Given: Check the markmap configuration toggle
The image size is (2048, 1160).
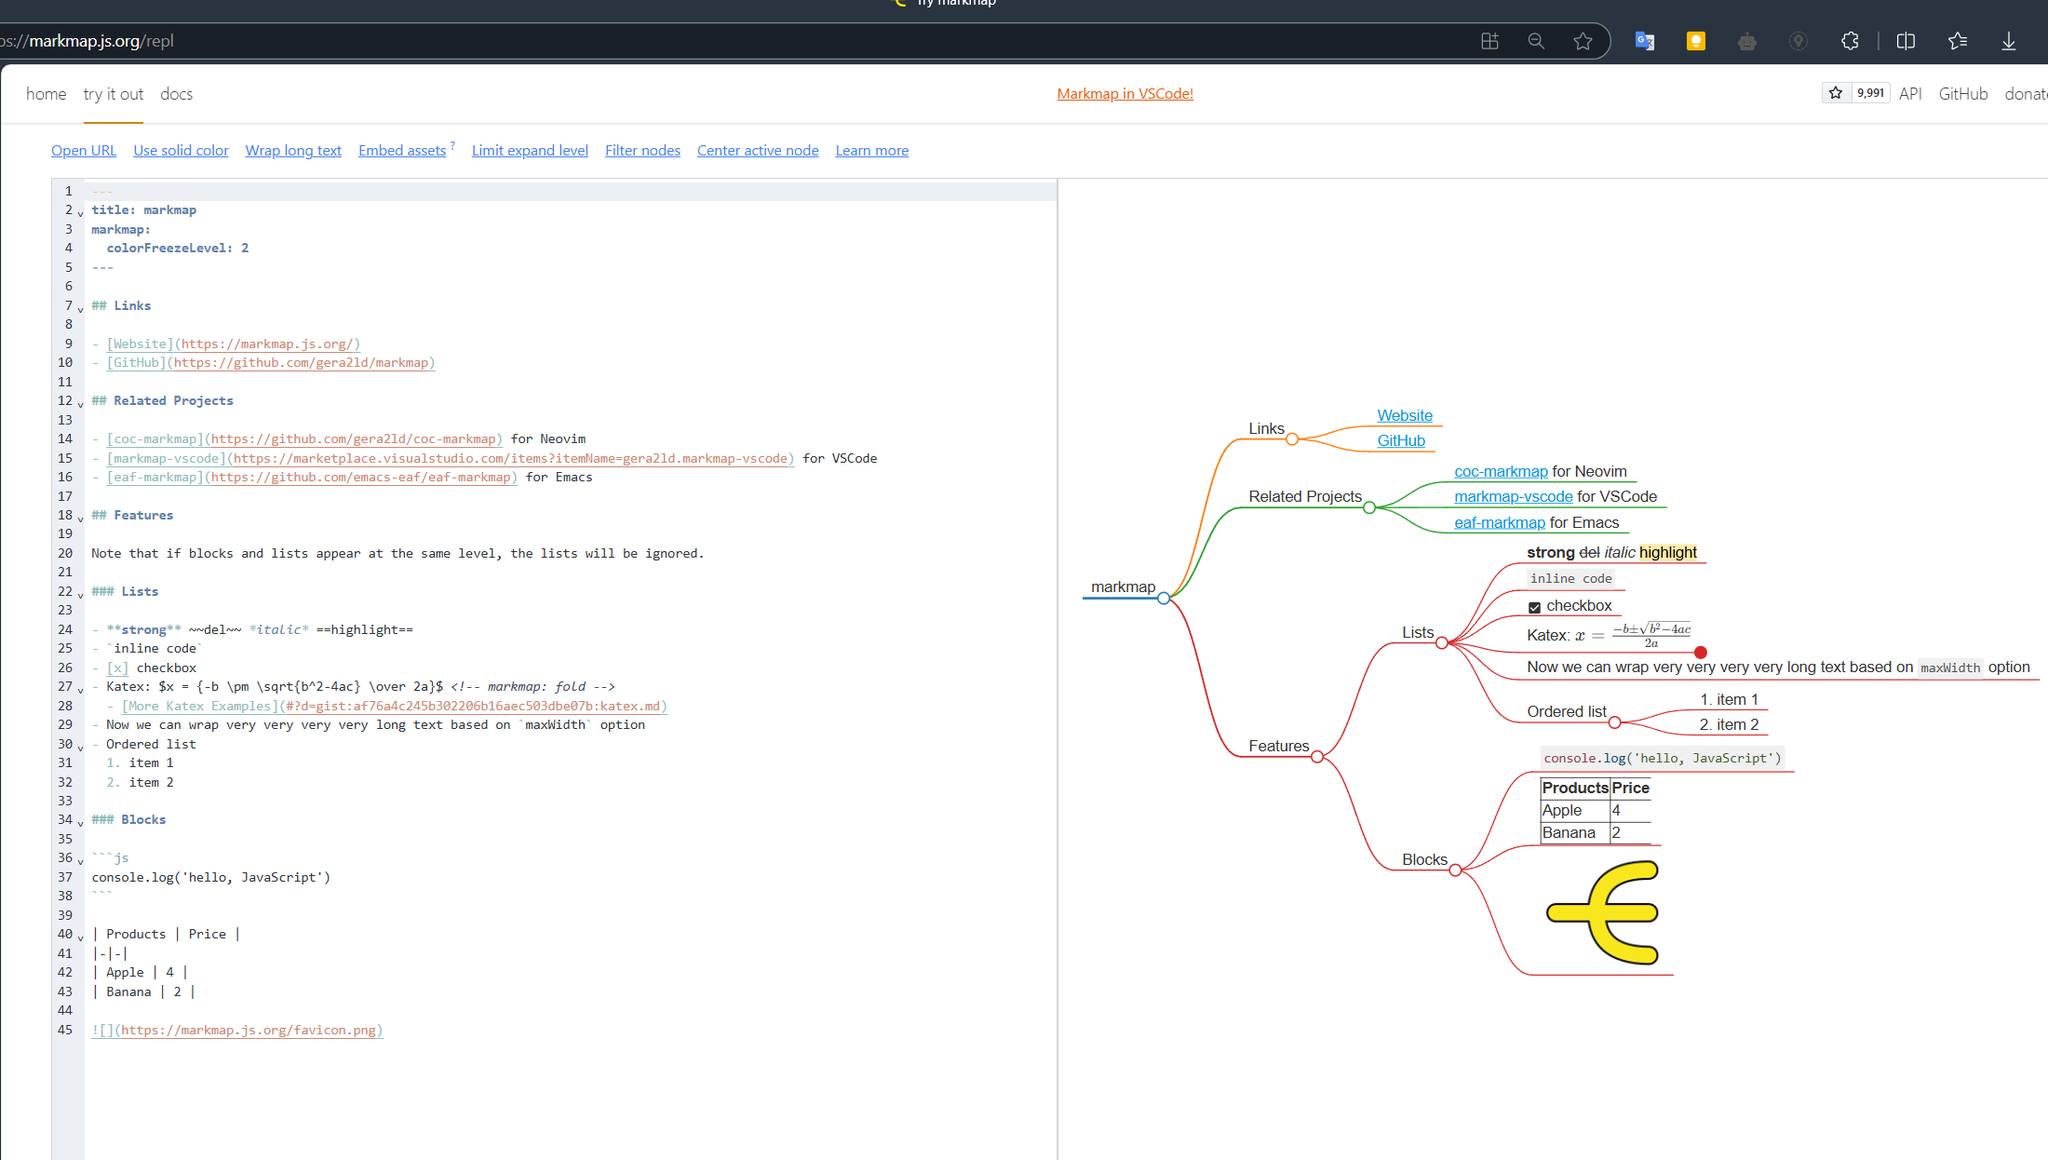Looking at the screenshot, I should (x=80, y=212).
